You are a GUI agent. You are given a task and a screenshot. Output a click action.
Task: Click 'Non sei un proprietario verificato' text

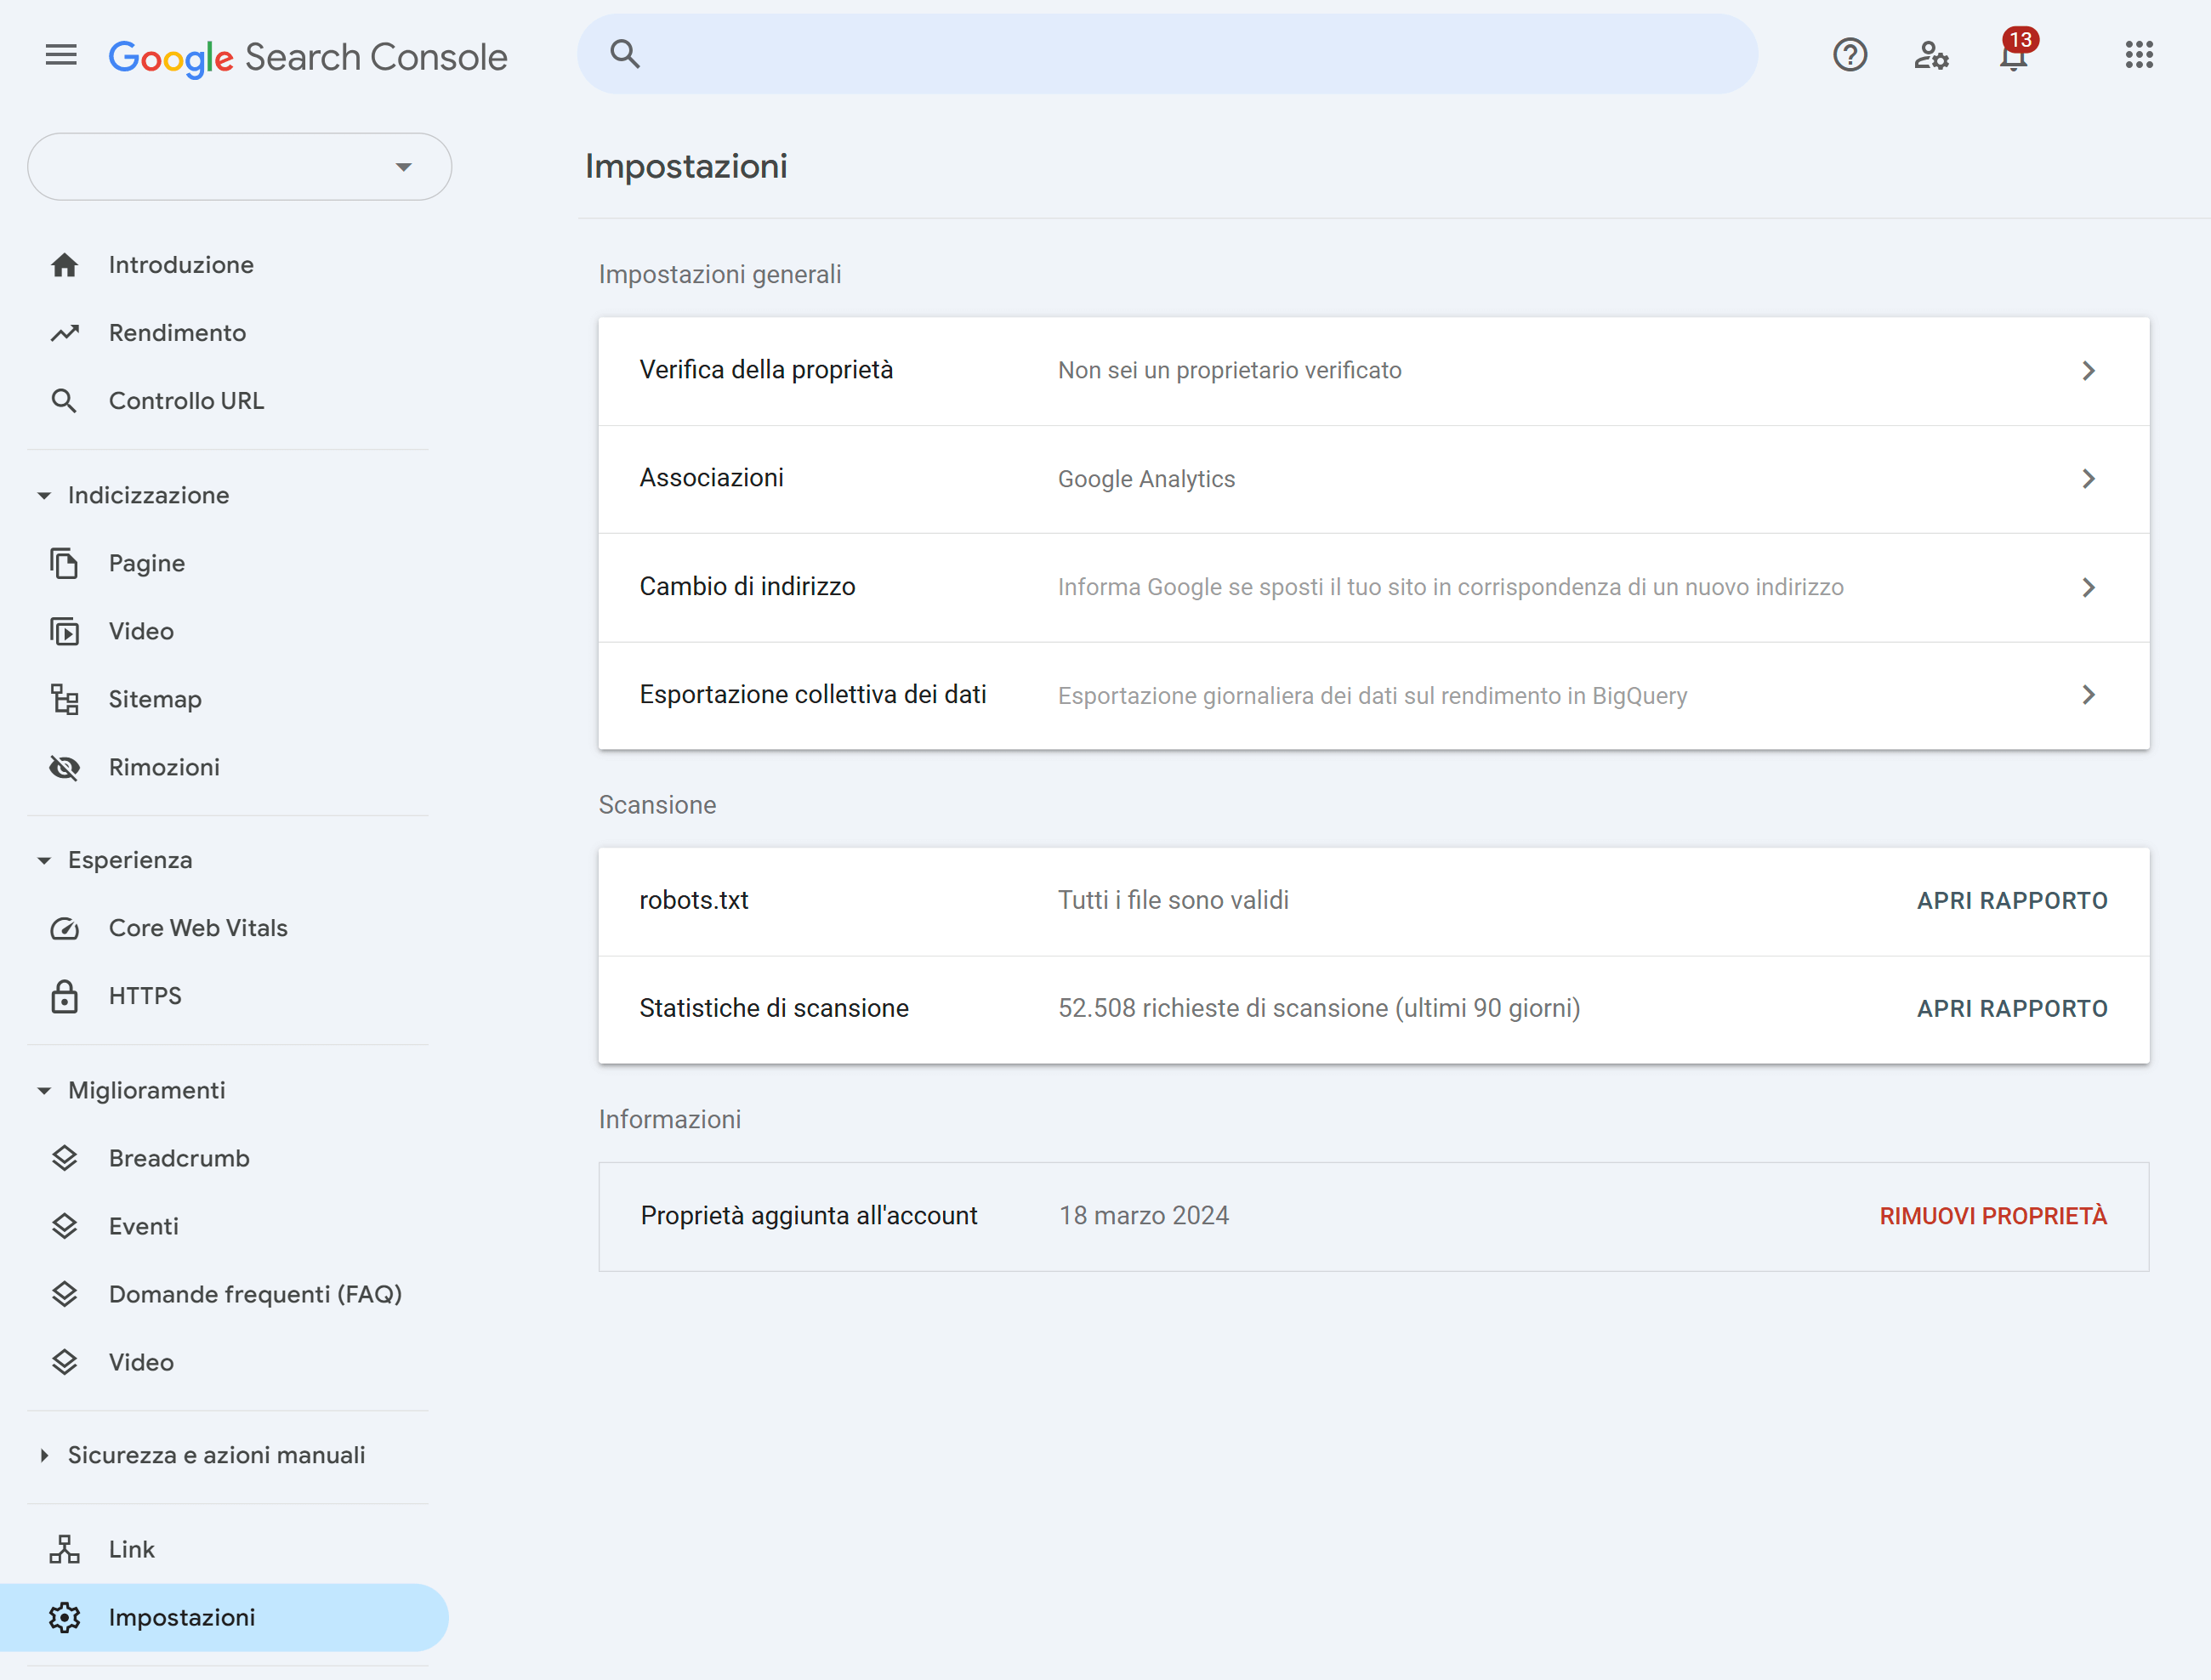(1229, 371)
